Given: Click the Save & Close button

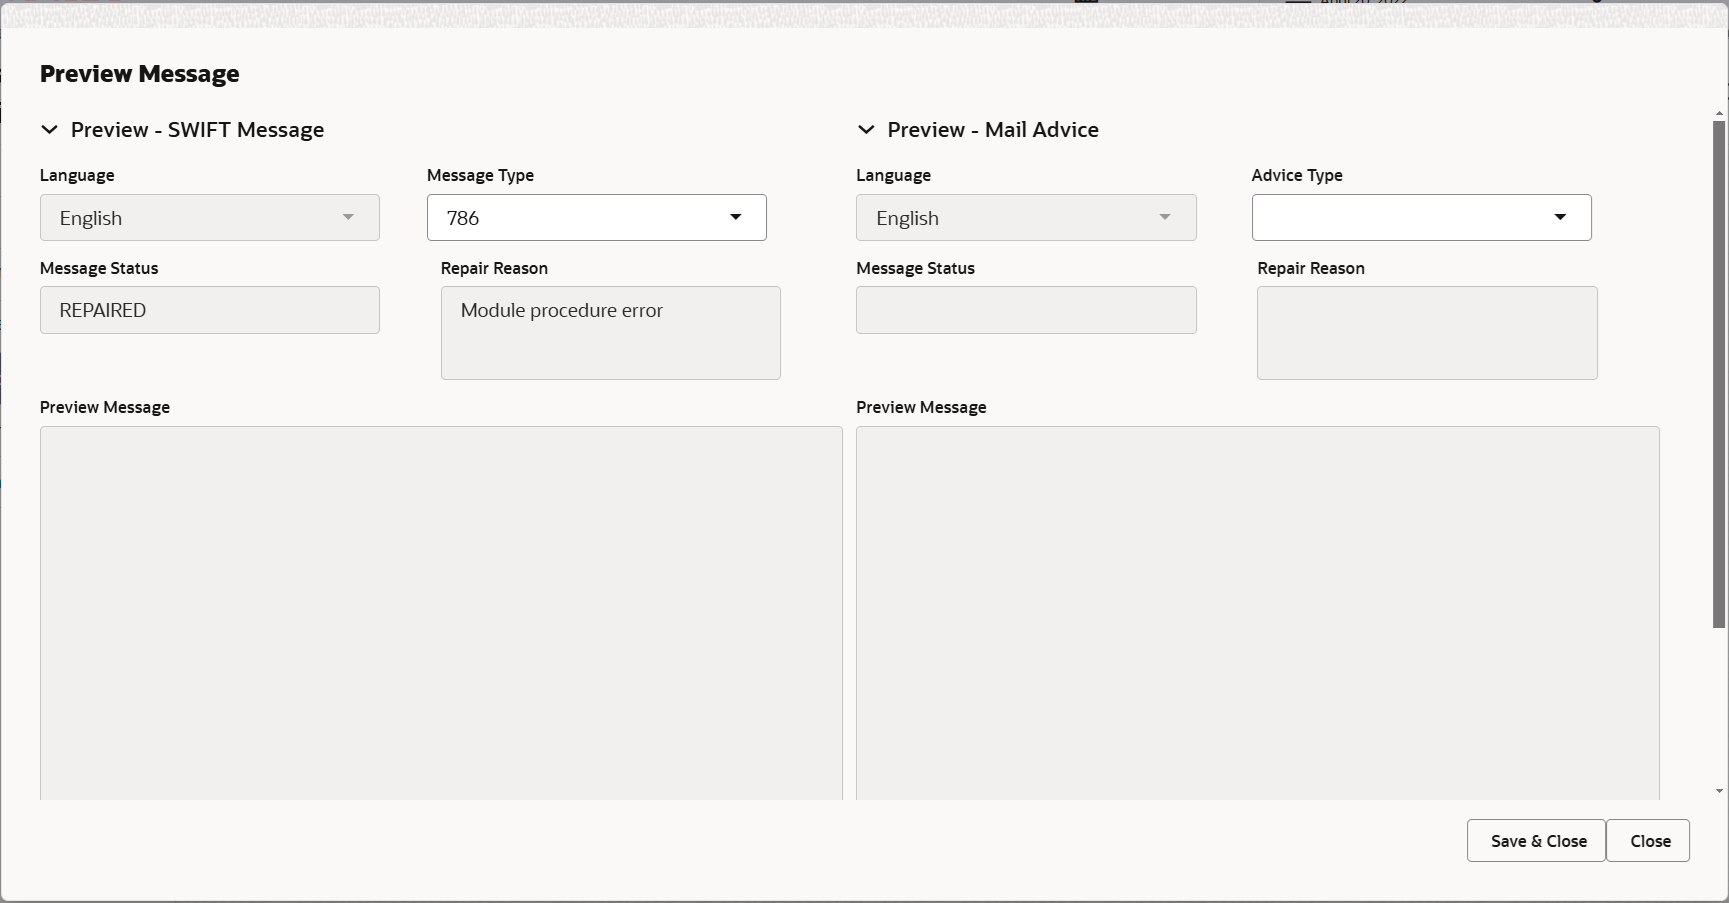Looking at the screenshot, I should click(x=1536, y=841).
